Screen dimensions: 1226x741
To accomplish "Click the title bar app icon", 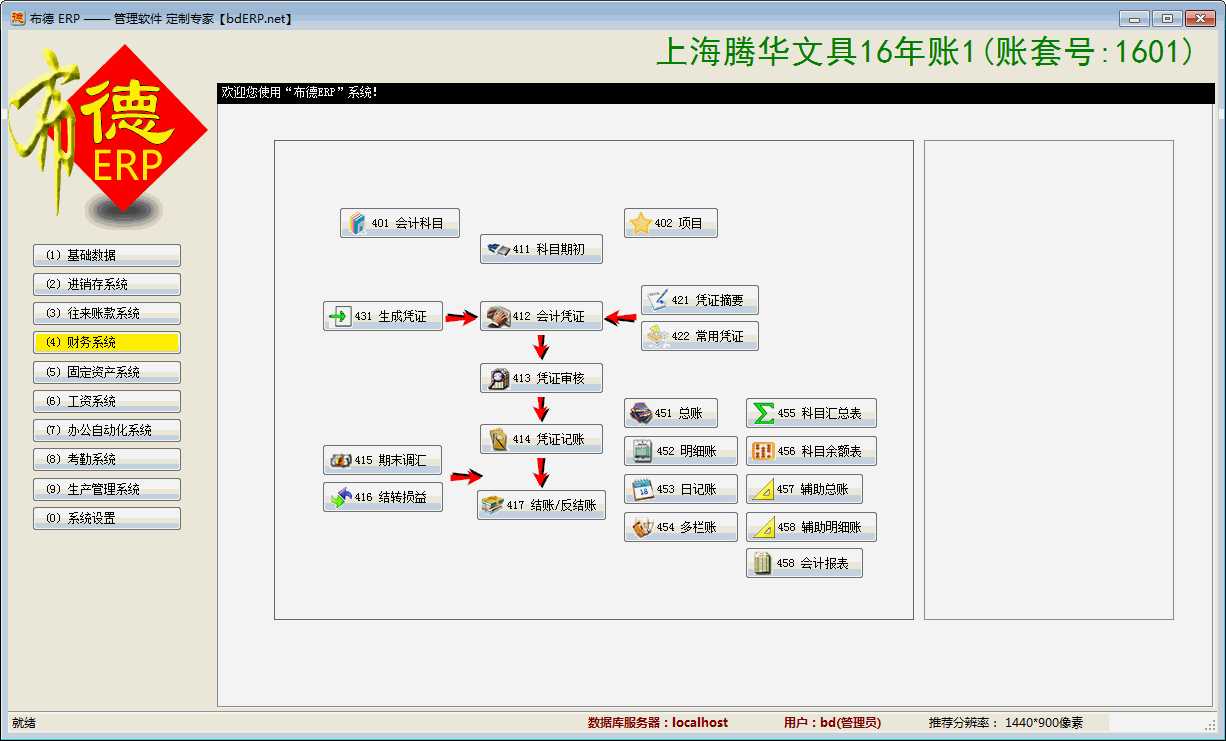I will click(17, 18).
